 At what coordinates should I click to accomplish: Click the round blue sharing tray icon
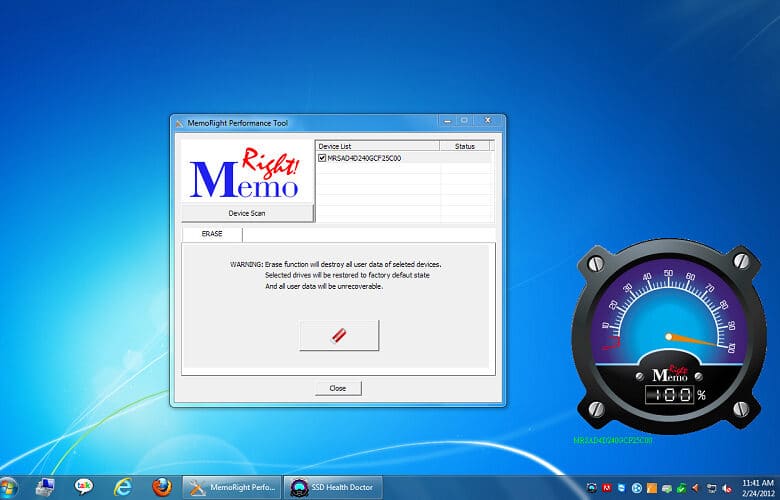[637, 488]
